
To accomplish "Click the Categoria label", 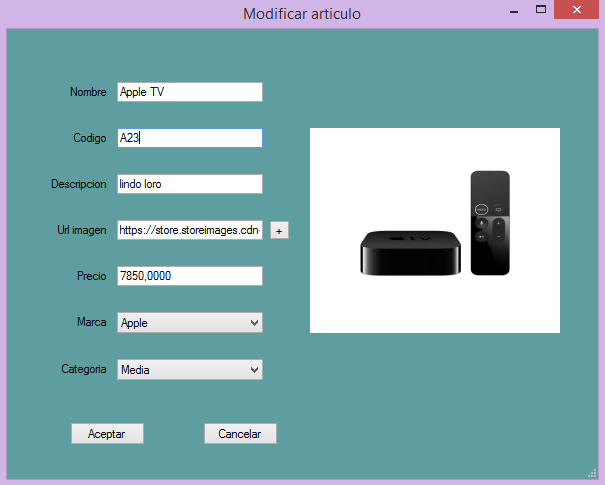I will 84,369.
